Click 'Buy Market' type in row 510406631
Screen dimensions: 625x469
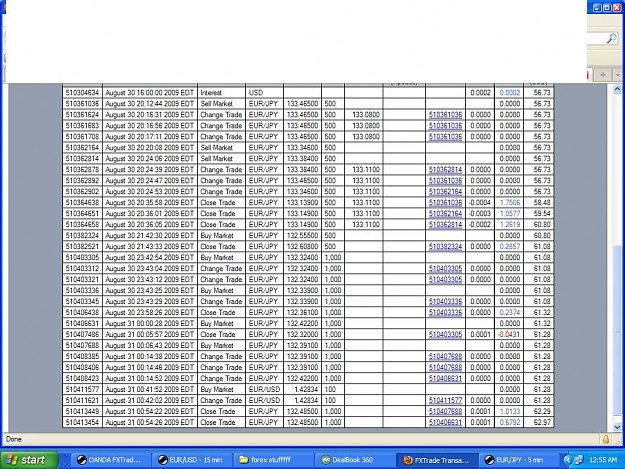[x=217, y=324]
